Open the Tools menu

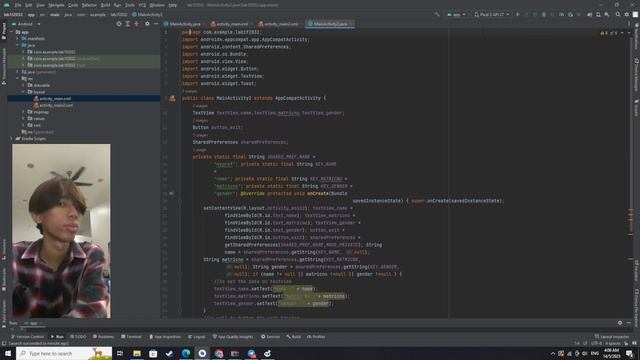pos(130,5)
